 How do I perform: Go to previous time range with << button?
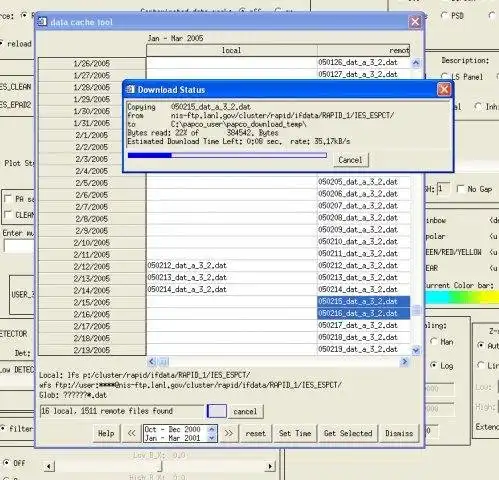tap(132, 433)
